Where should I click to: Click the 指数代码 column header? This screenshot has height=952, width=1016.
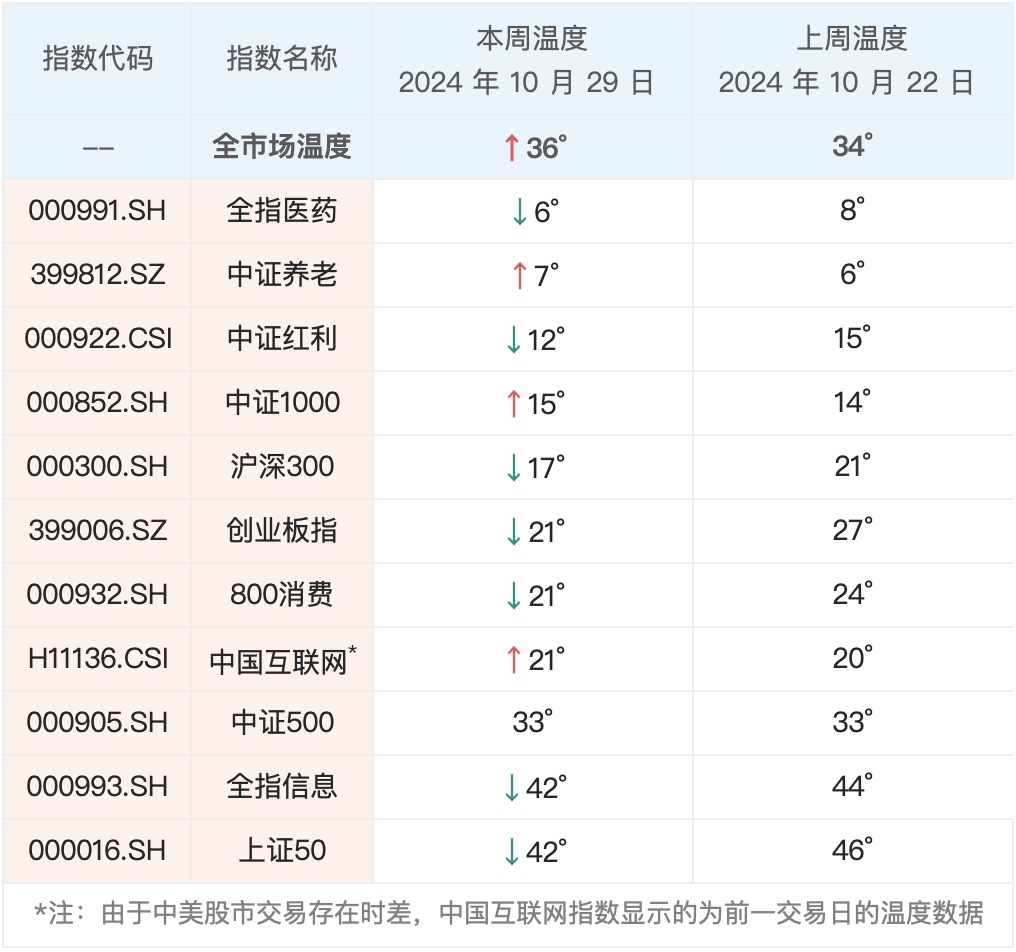tap(97, 59)
